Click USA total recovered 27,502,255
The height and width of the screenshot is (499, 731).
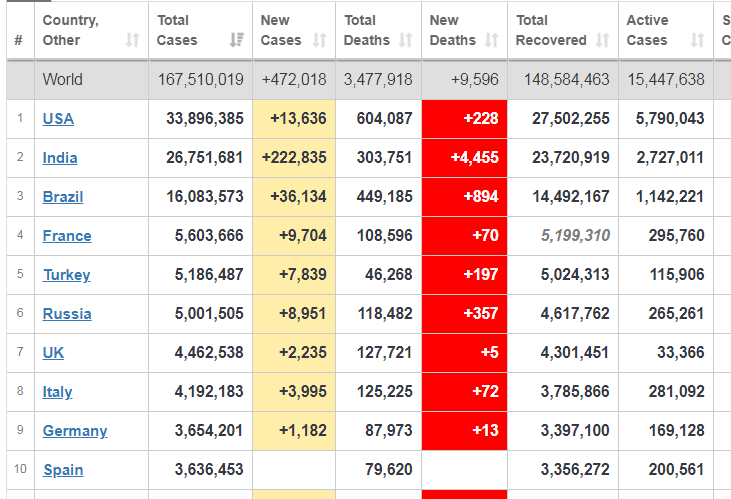[571, 118]
